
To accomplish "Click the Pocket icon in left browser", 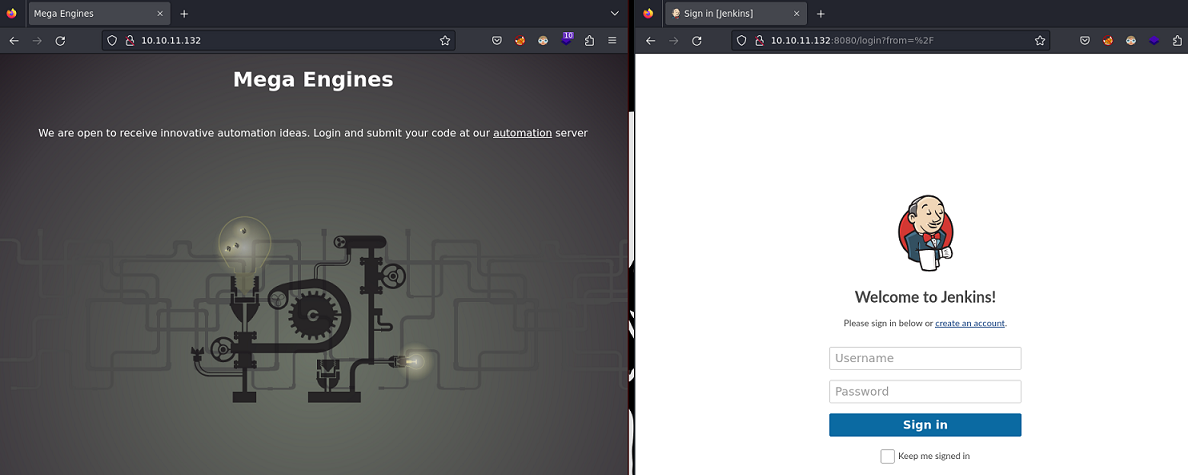I will pyautogui.click(x=496, y=41).
